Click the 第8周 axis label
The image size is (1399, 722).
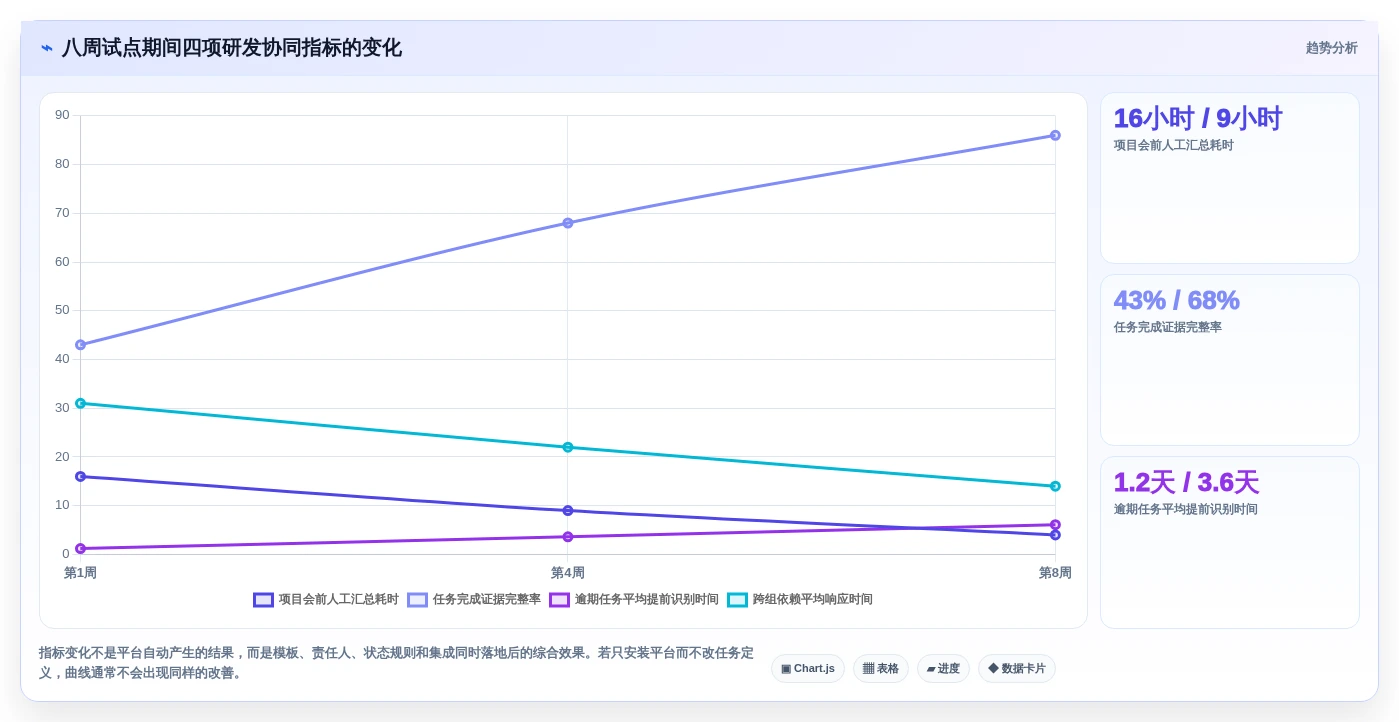1055,573
